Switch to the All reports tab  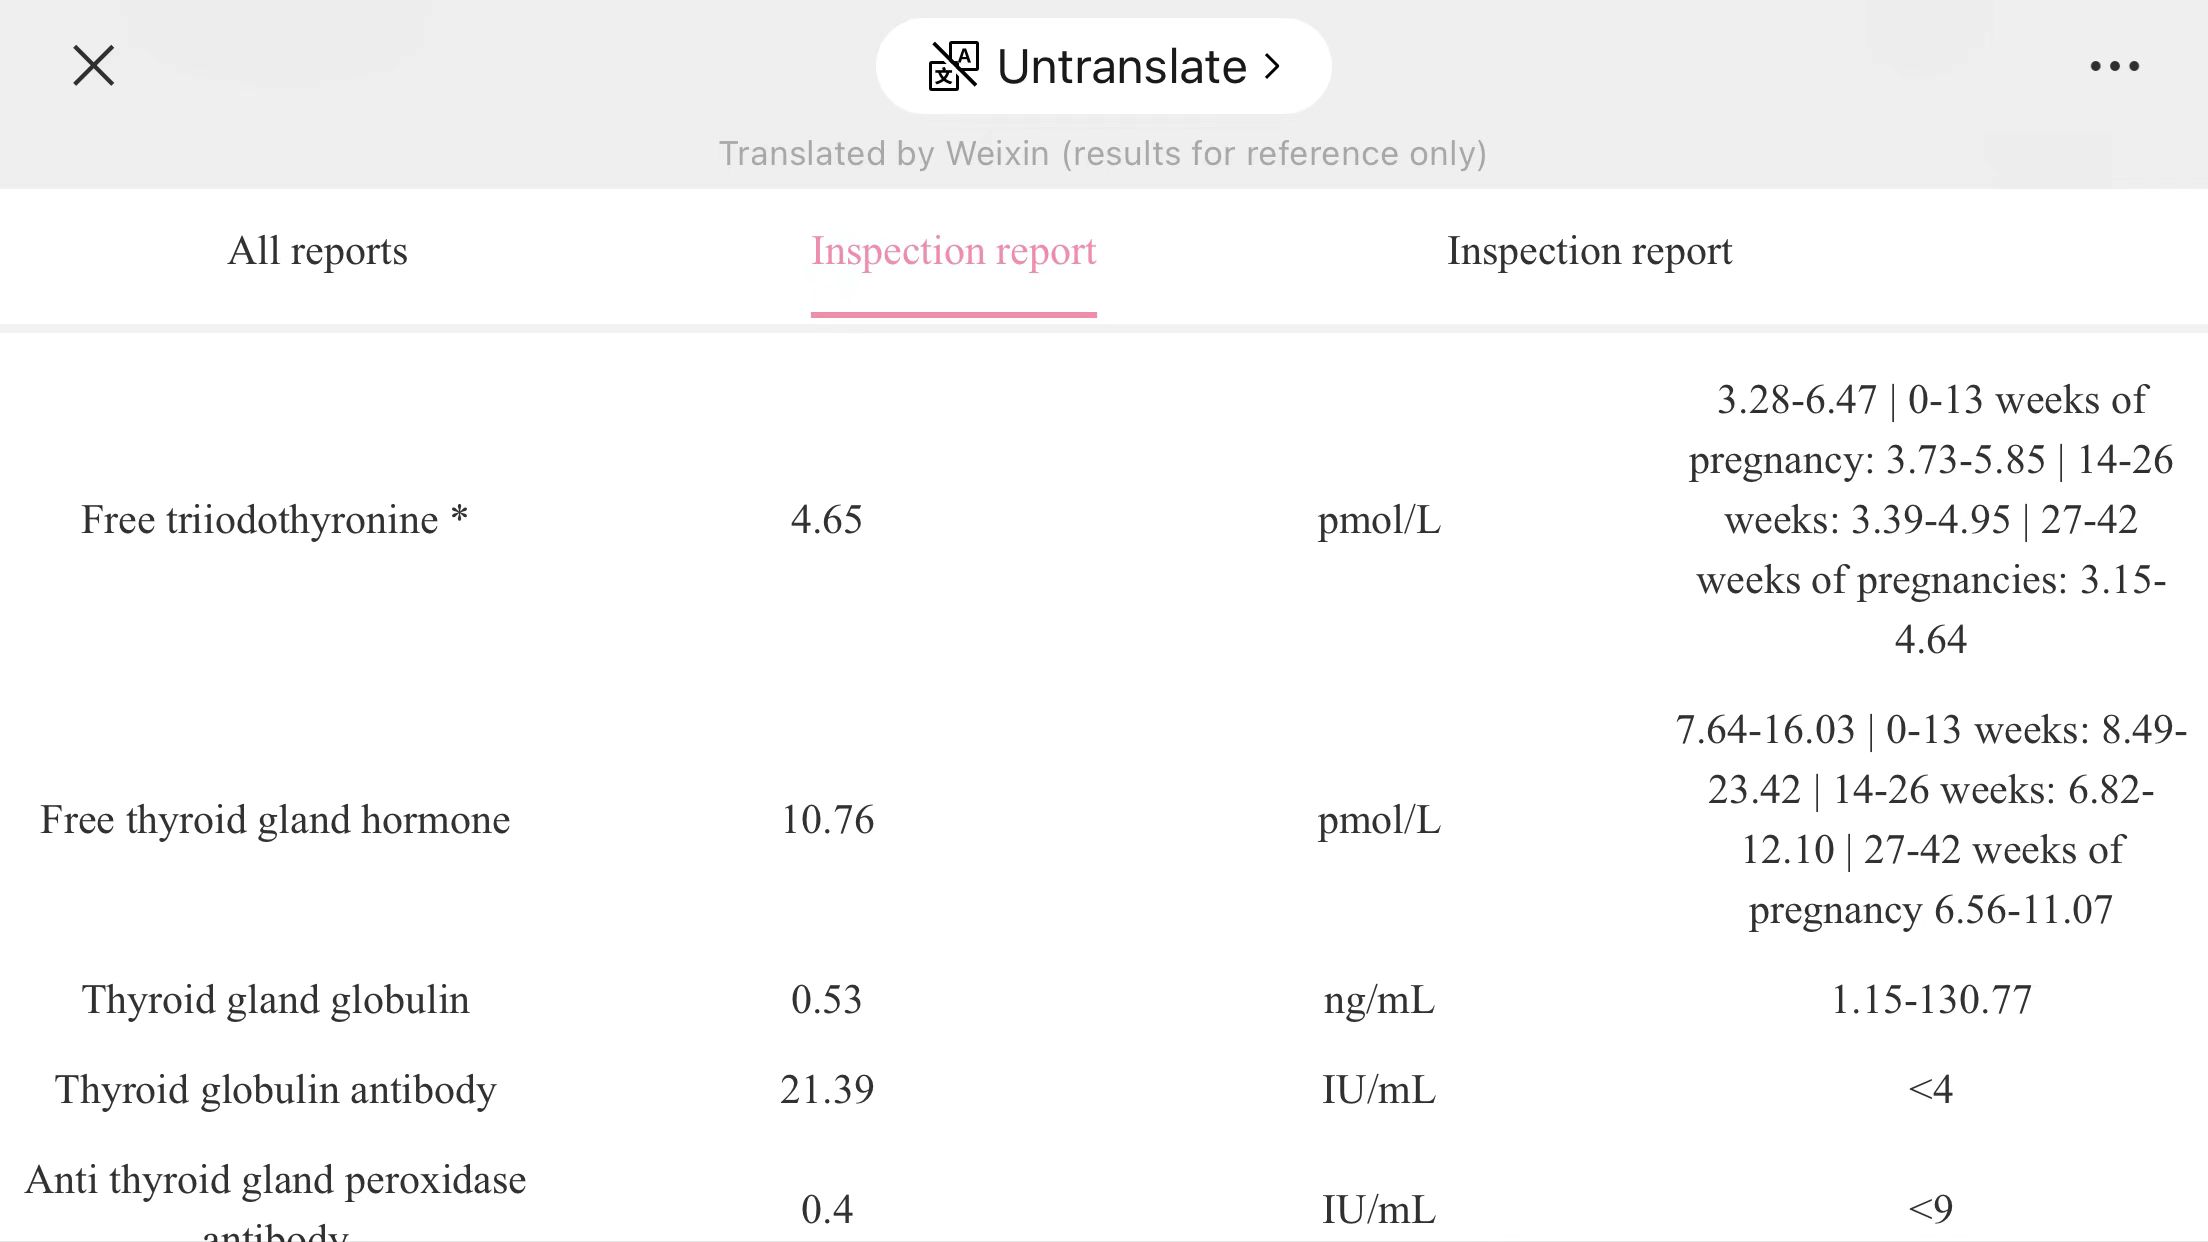tap(317, 251)
